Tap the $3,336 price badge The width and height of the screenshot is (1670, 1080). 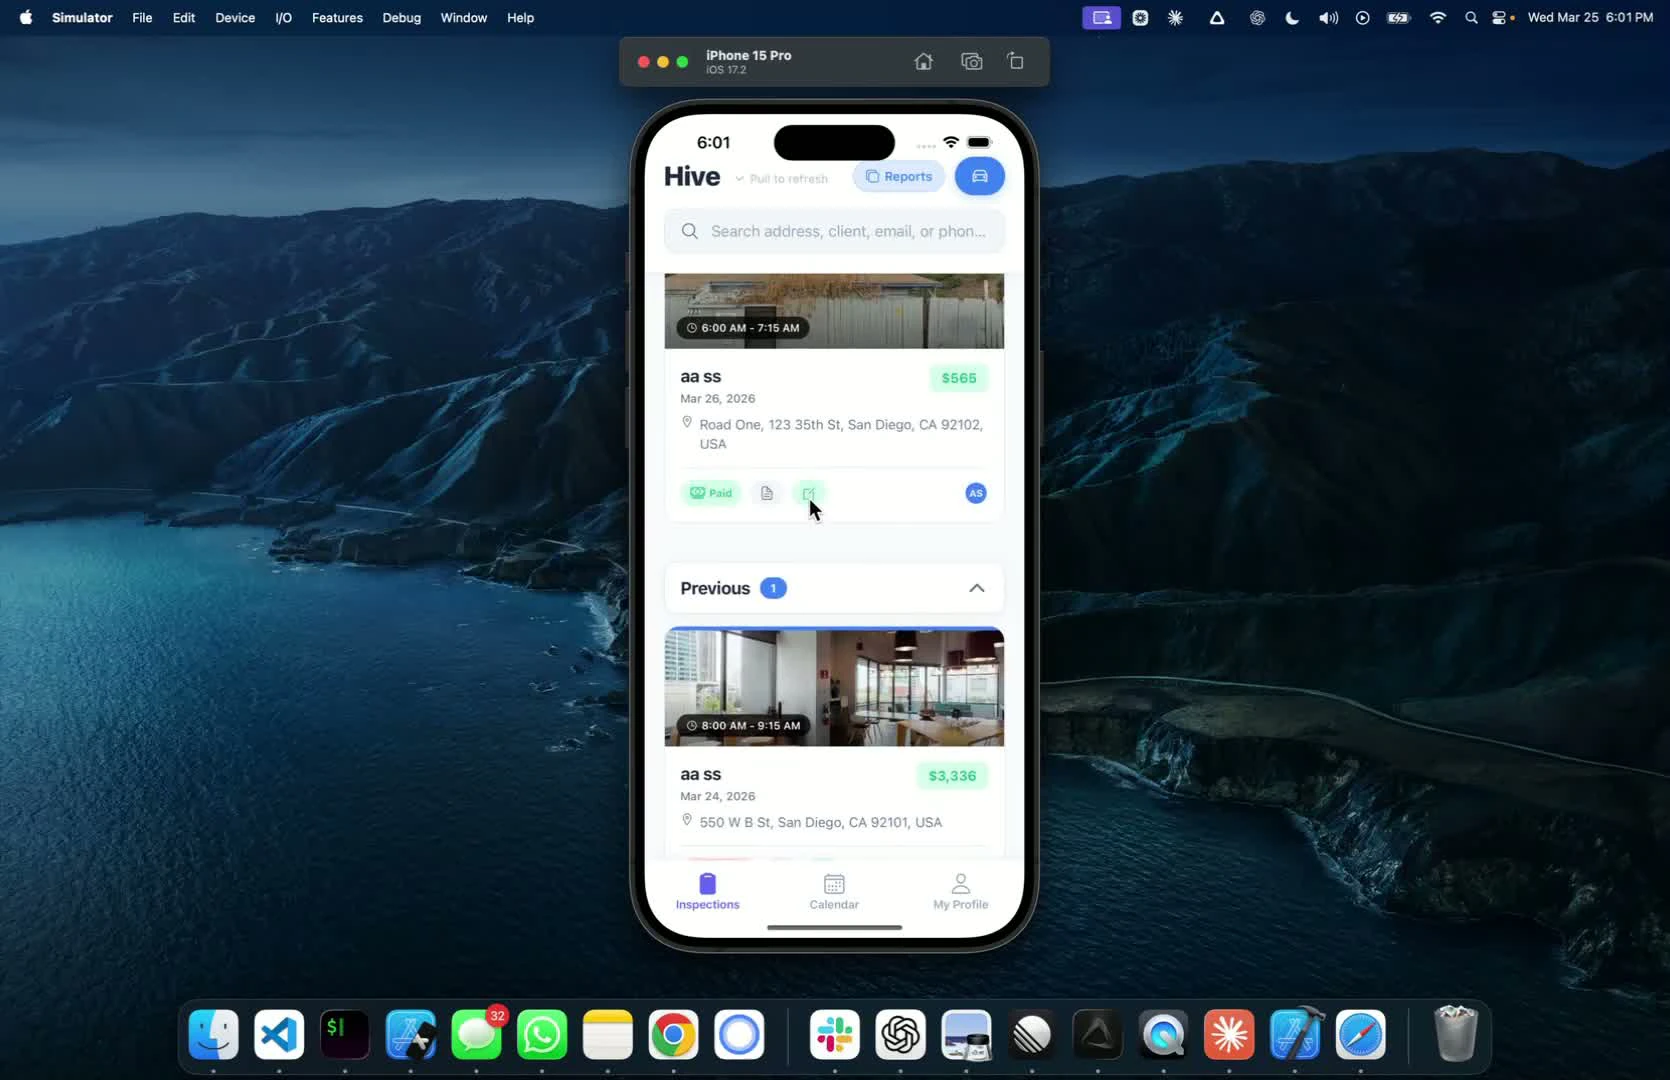[952, 776]
